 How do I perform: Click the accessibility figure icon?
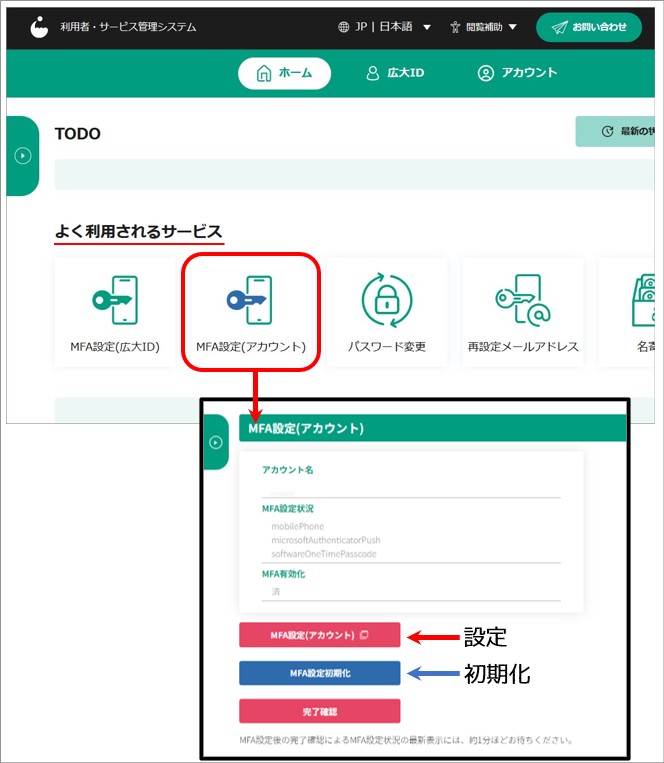(x=455, y=27)
